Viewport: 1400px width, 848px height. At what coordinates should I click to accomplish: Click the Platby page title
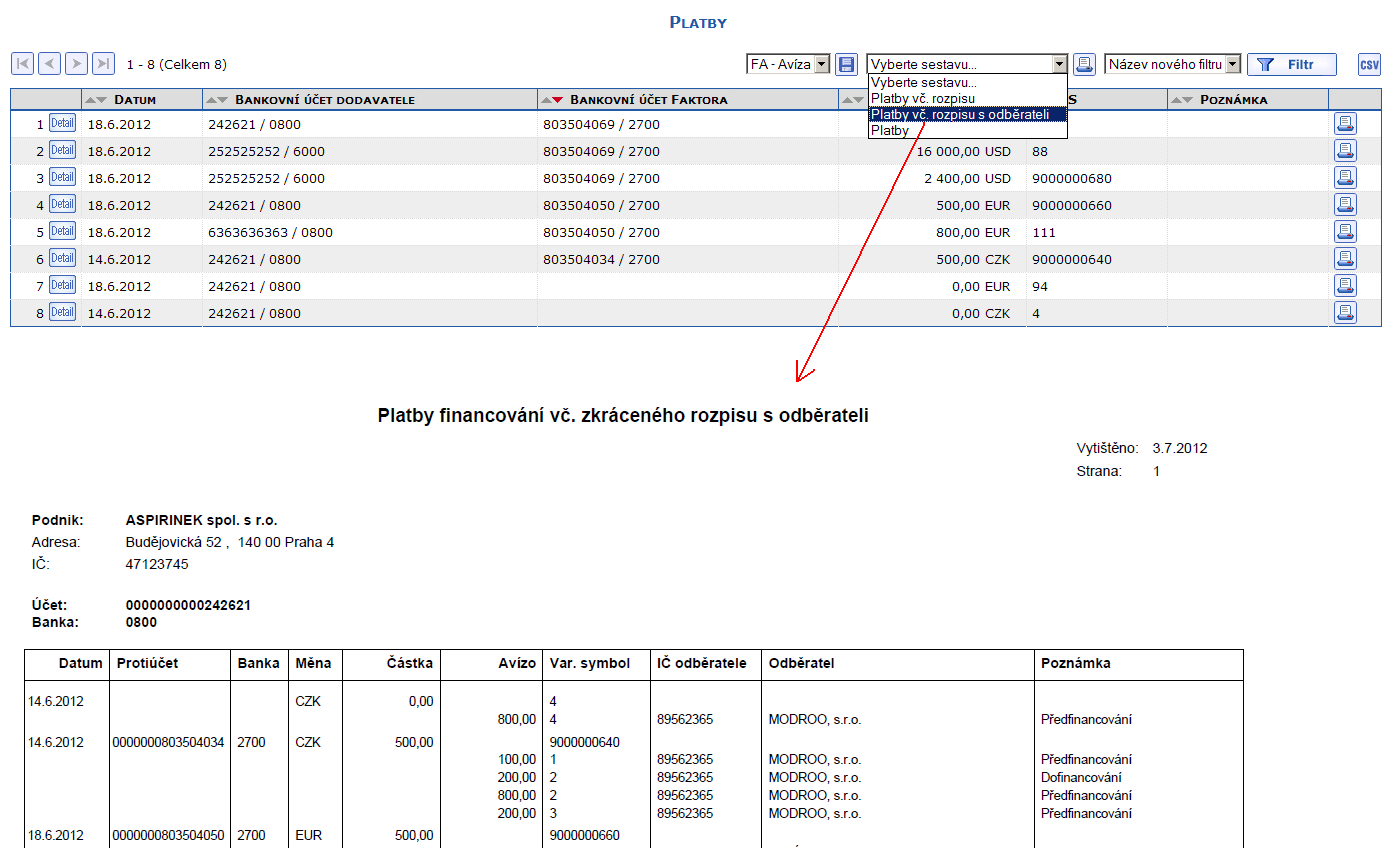coord(698,22)
